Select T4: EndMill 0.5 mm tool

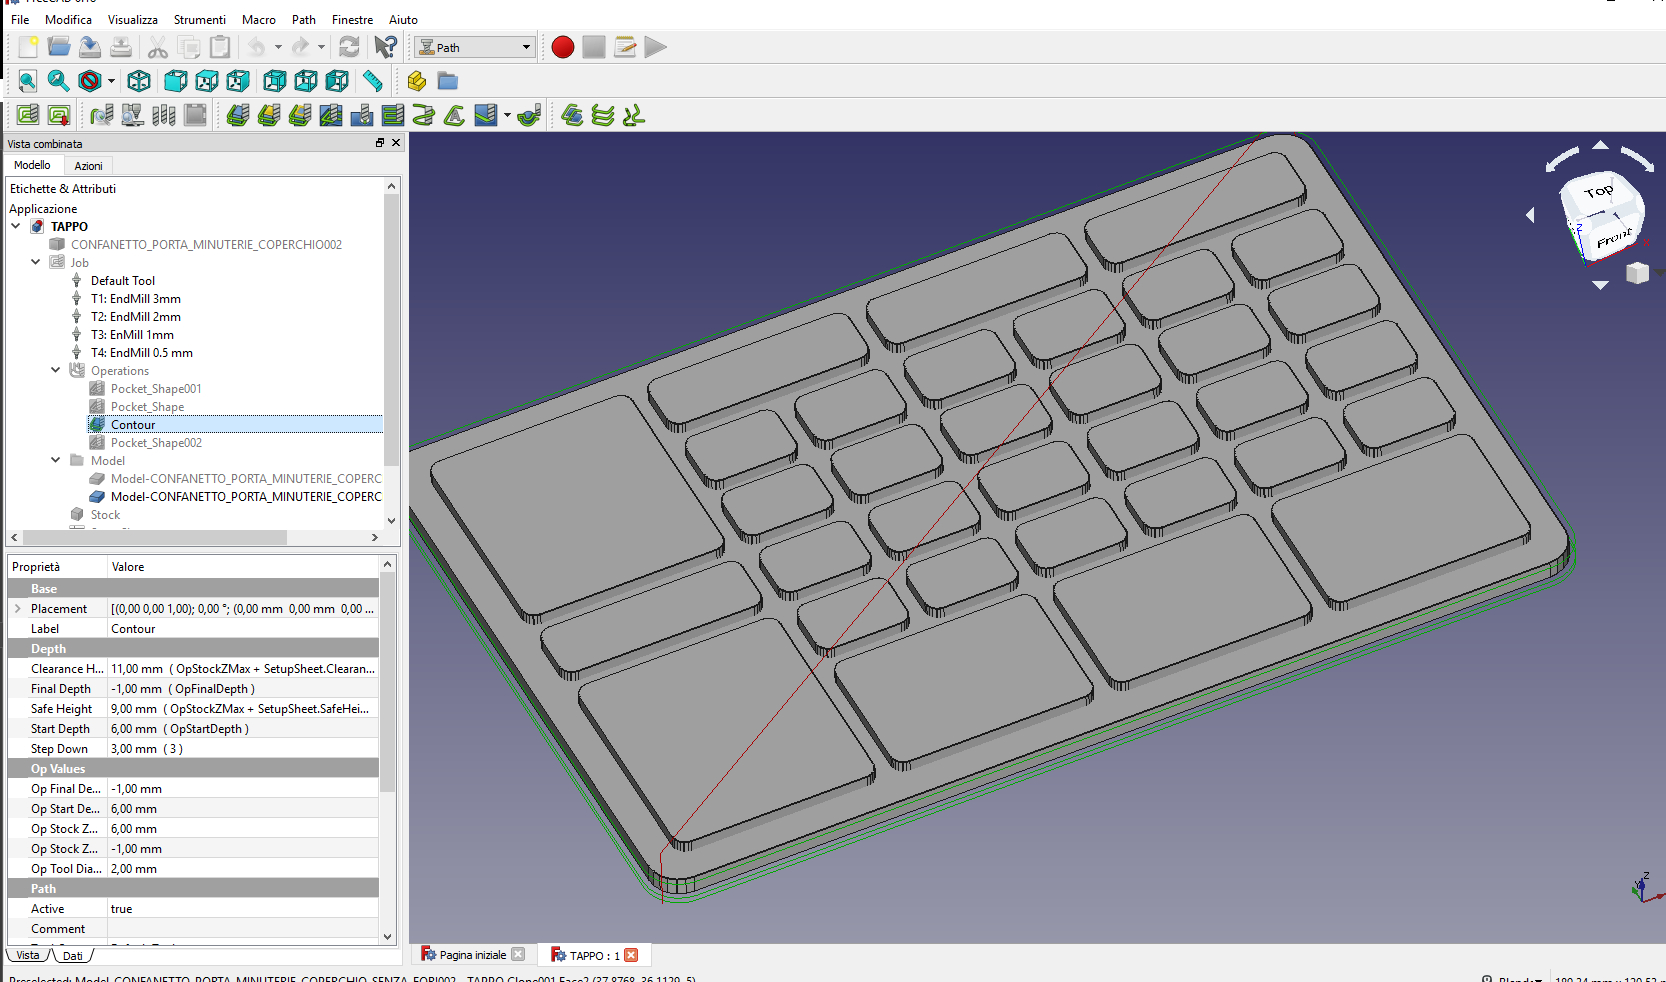pos(142,353)
